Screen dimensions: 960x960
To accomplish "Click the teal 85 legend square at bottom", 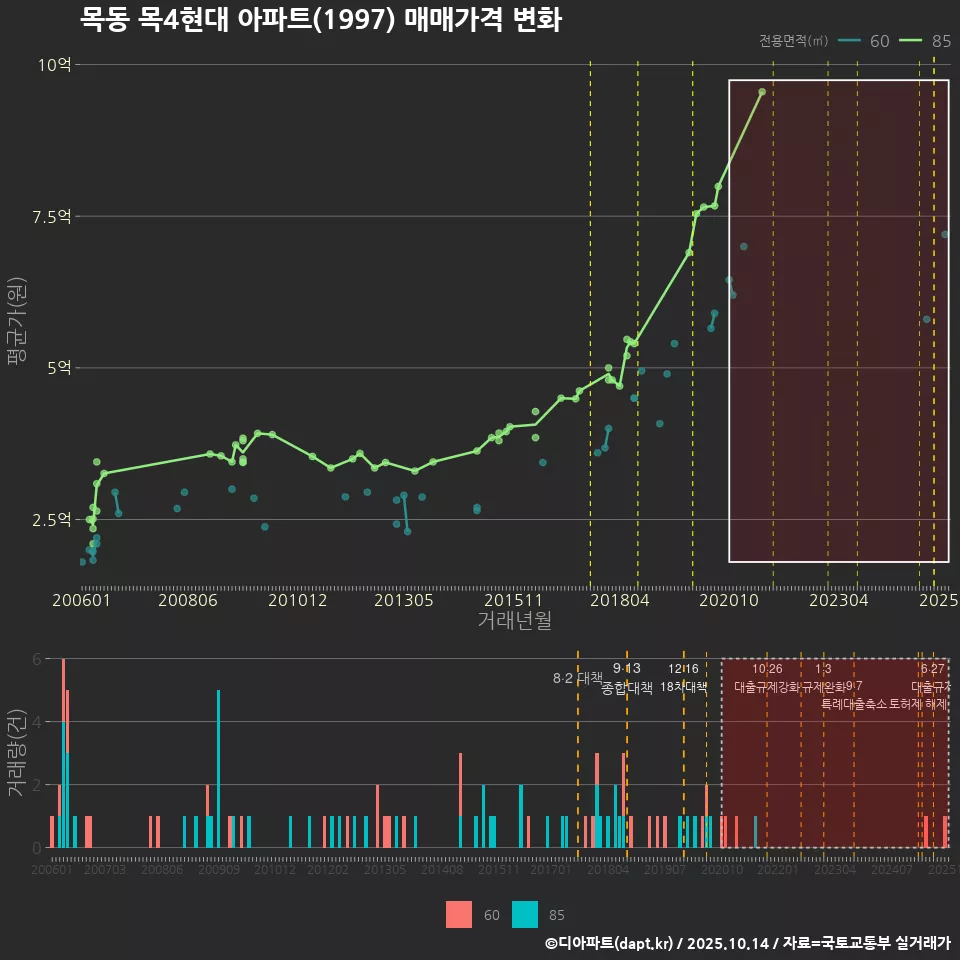I will (x=525, y=914).
